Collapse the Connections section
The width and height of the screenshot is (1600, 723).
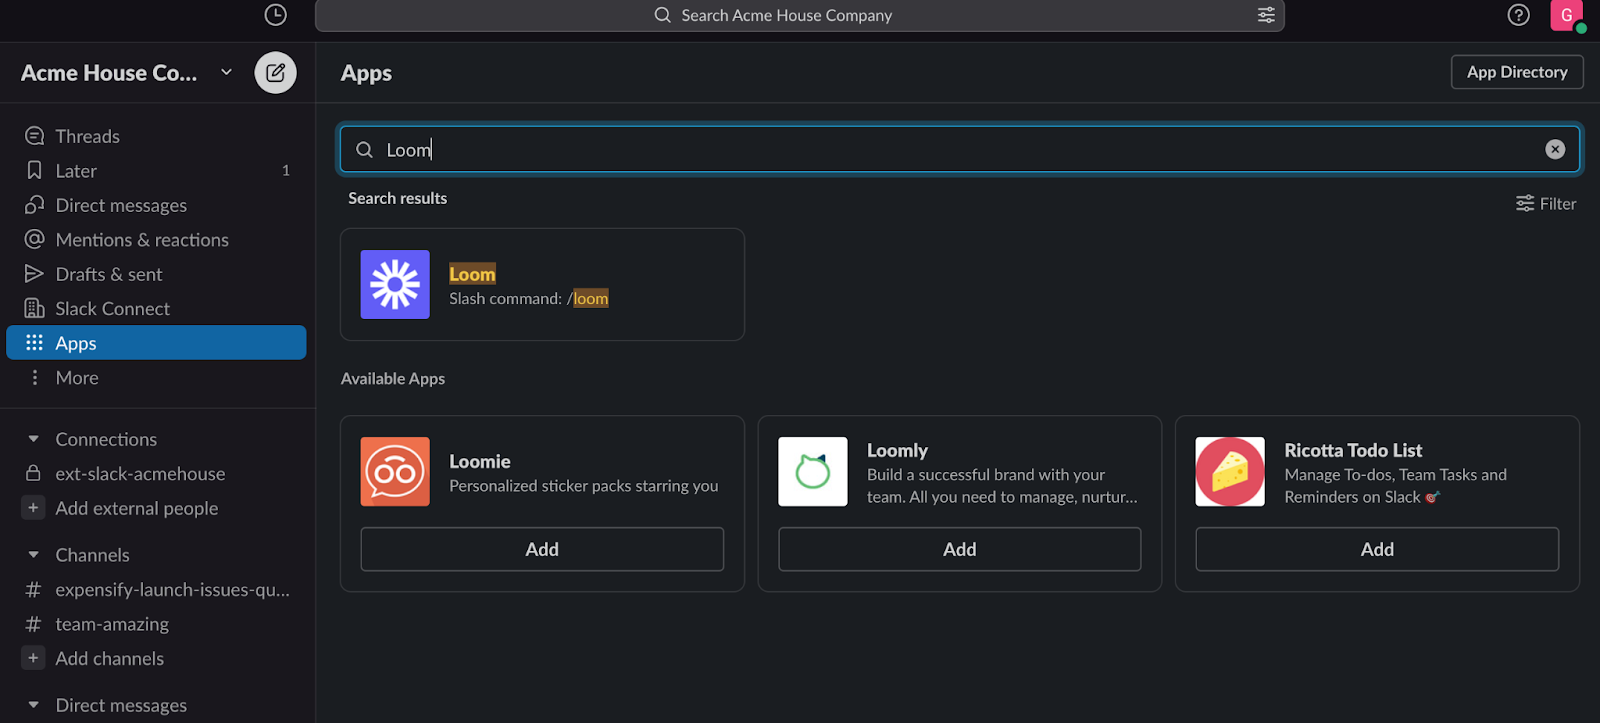[33, 439]
